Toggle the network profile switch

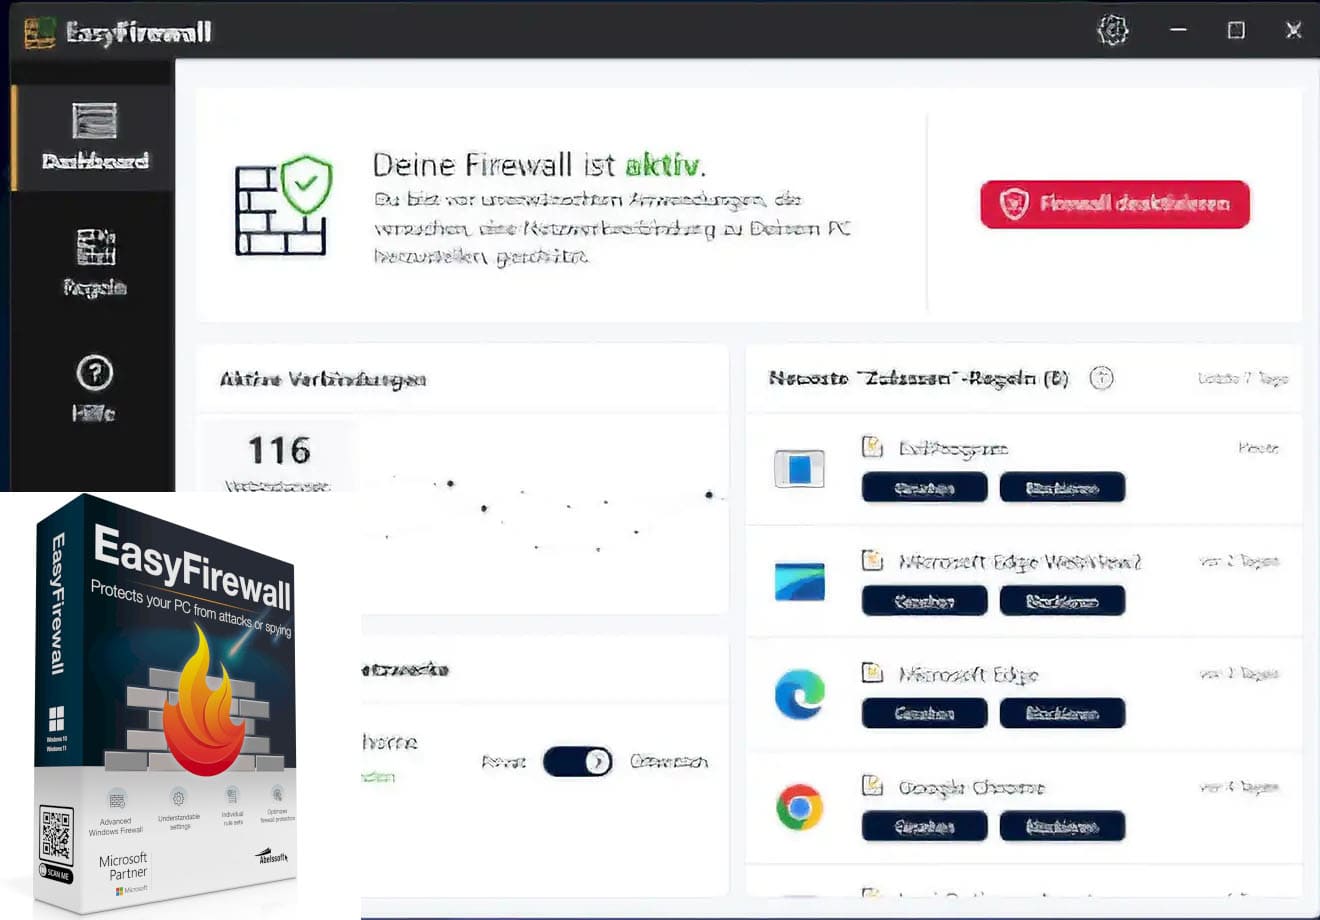click(x=577, y=761)
